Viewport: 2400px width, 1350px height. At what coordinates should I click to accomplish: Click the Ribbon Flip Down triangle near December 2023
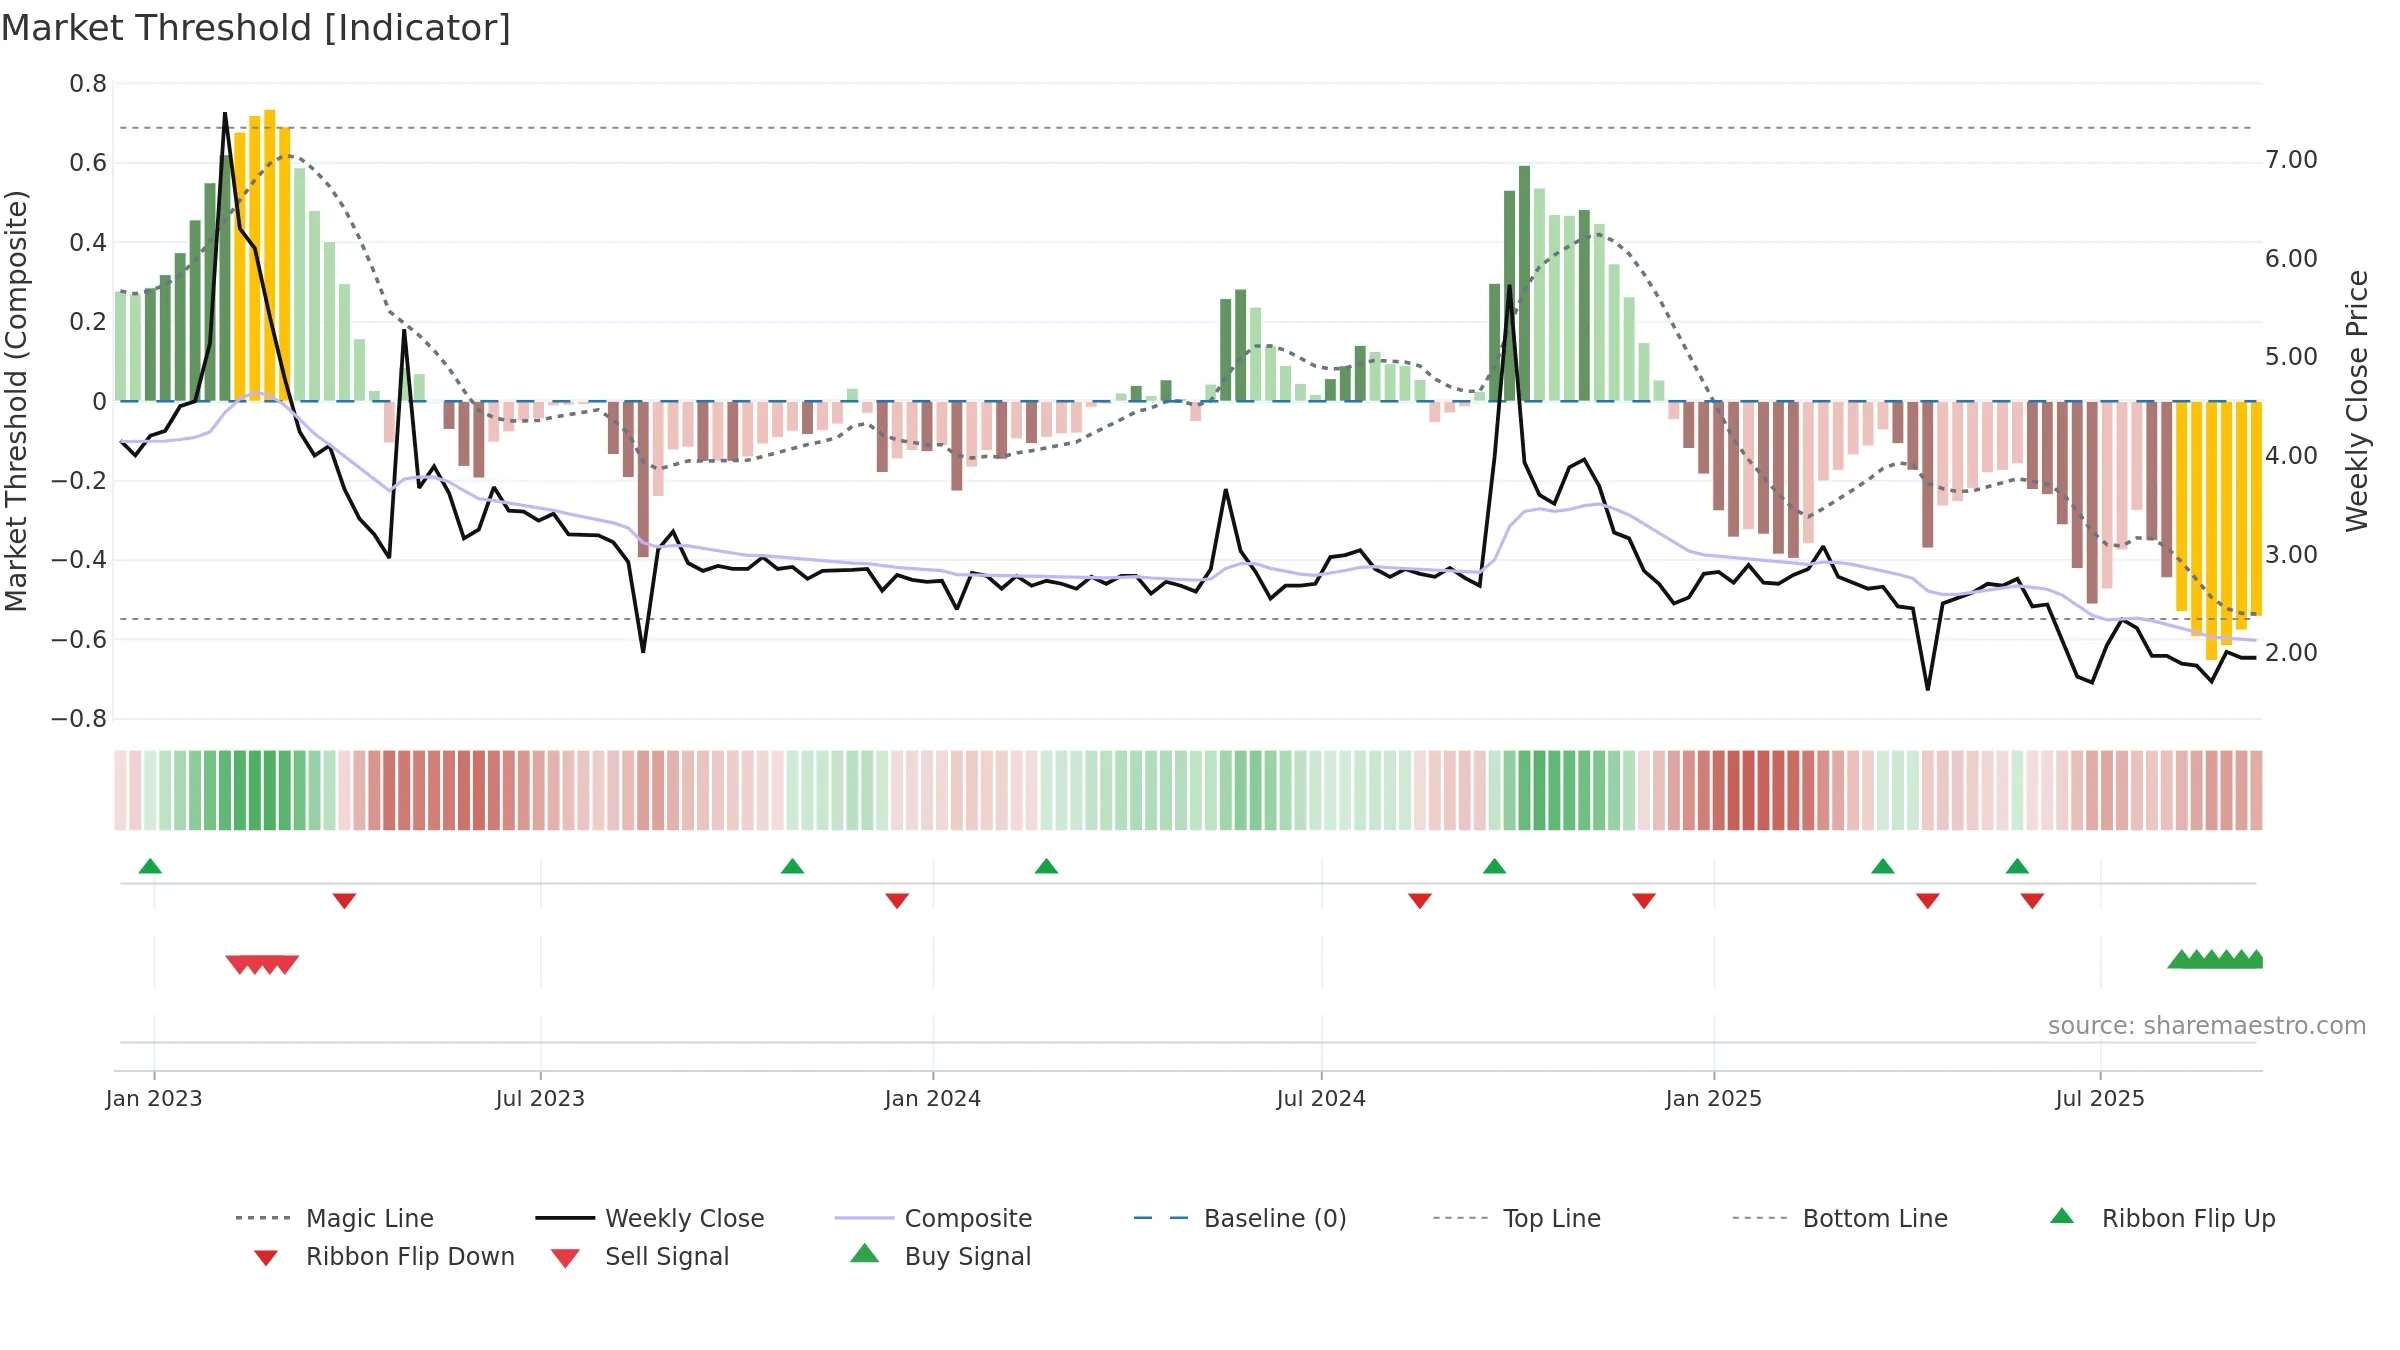pos(897,901)
